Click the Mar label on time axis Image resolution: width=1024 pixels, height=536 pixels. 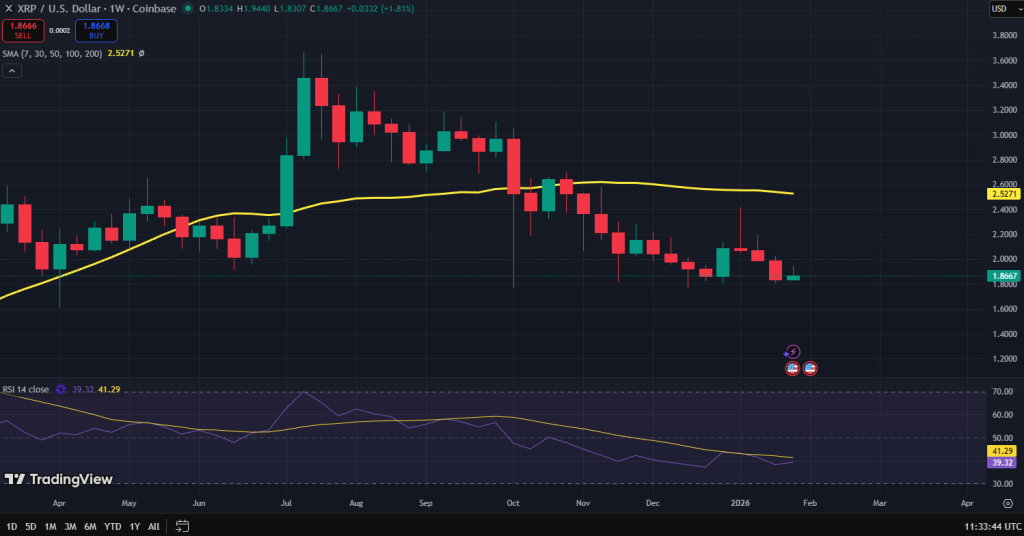pos(880,503)
